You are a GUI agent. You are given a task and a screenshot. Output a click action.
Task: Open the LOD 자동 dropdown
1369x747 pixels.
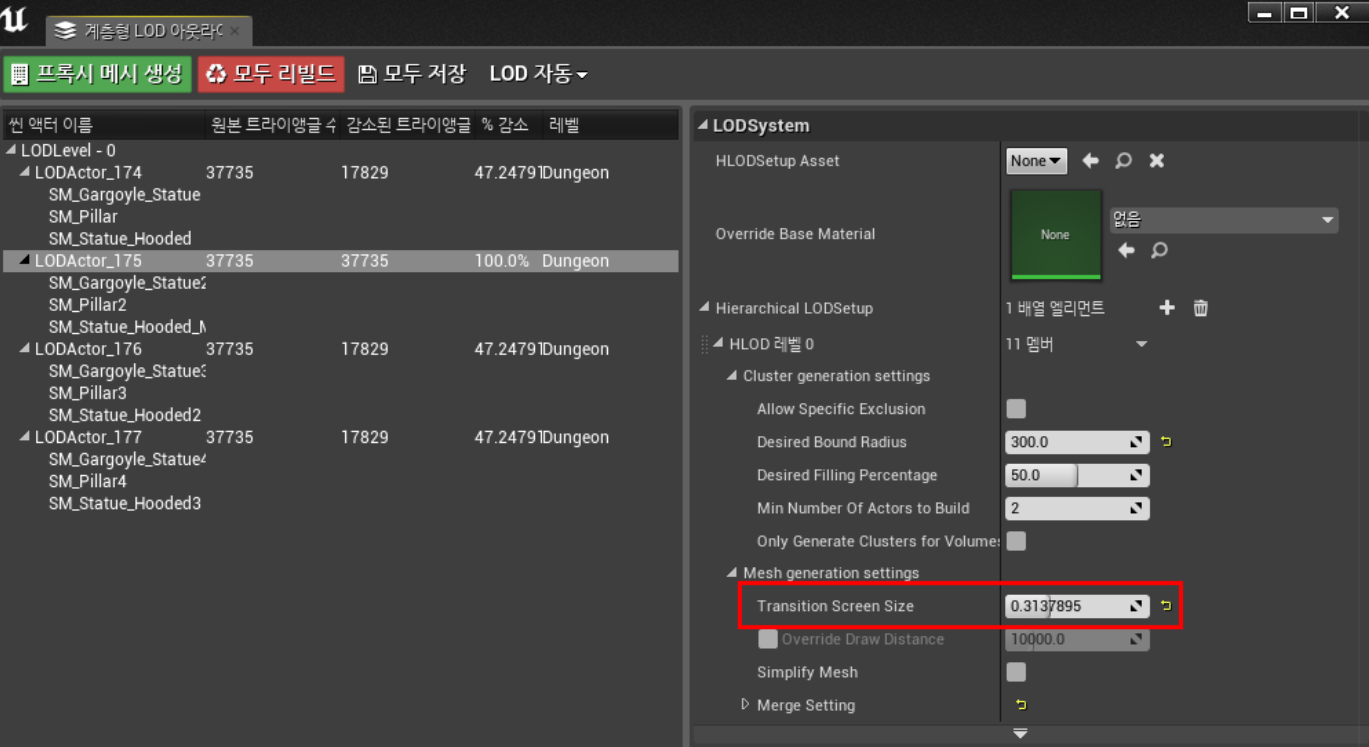tap(538, 74)
